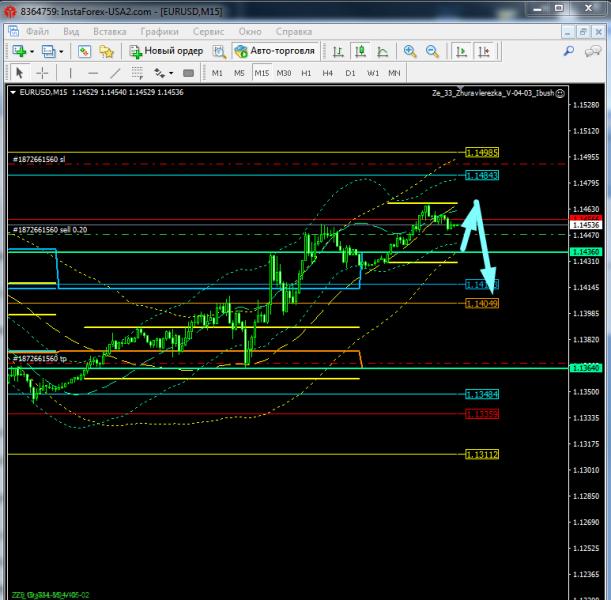Switch the chart to H1 timeframe
This screenshot has height=600, width=611.
(x=306, y=73)
